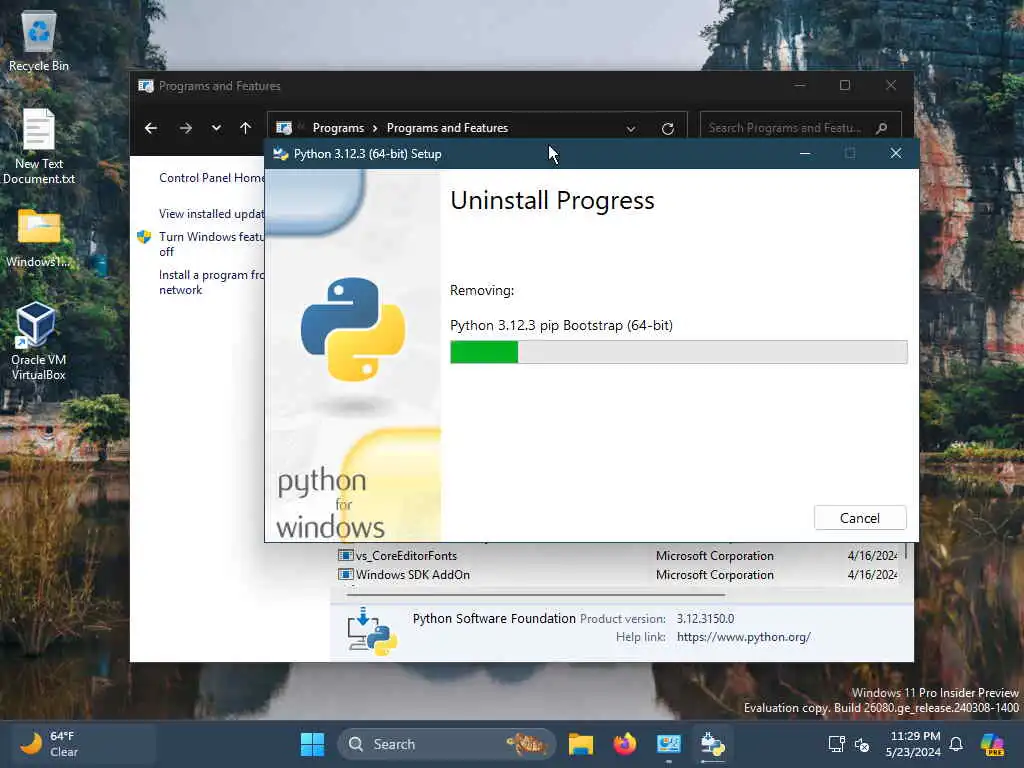
Task: Switch to Control Panel taskbar icon
Action: point(669,744)
